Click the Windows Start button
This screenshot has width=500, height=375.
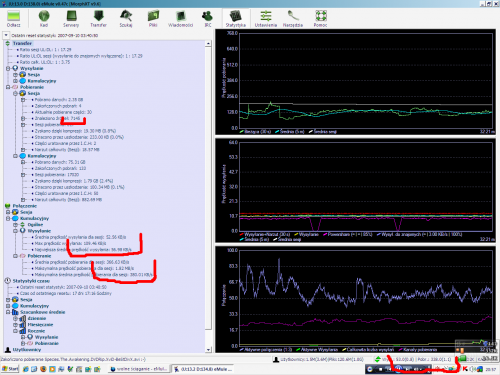pos(10,369)
